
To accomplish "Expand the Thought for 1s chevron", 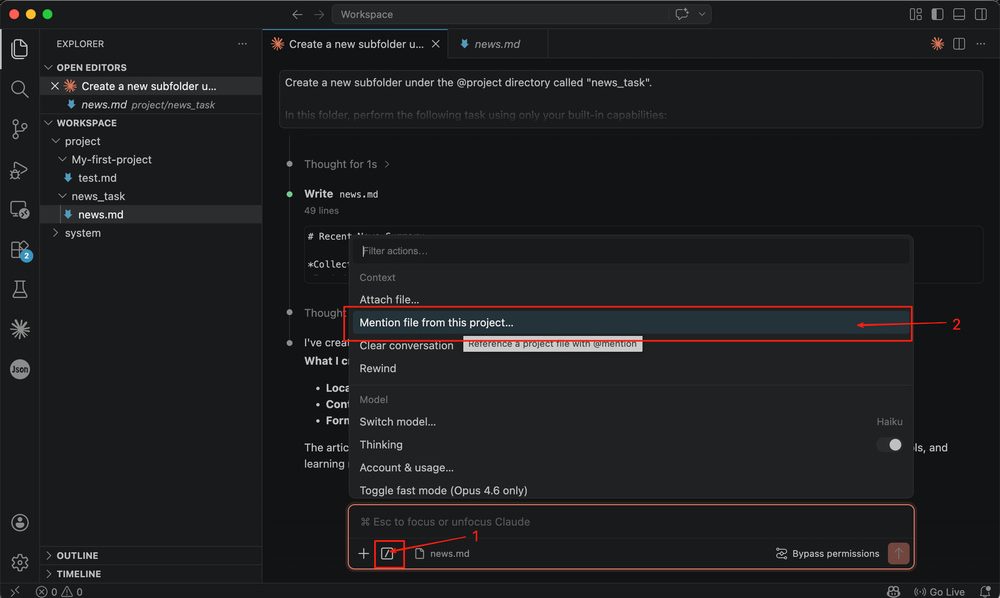I will click(387, 164).
